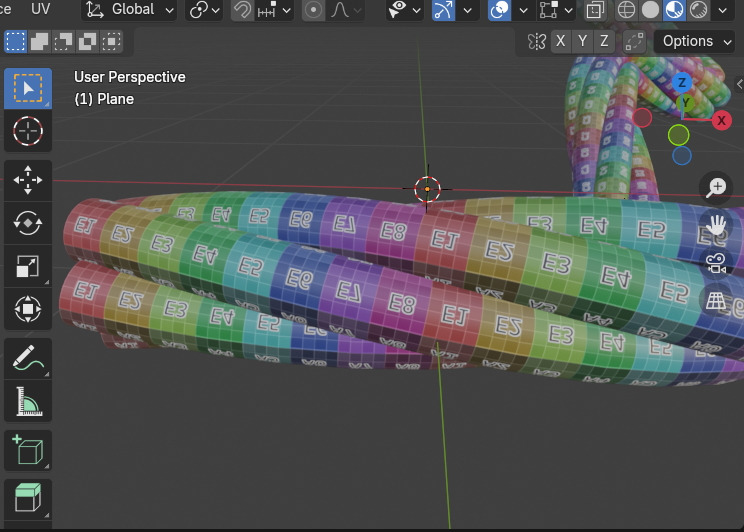Viewport: 744px width, 532px height.
Task: Pick the Annotate pencil tool
Action: pyautogui.click(x=28, y=358)
